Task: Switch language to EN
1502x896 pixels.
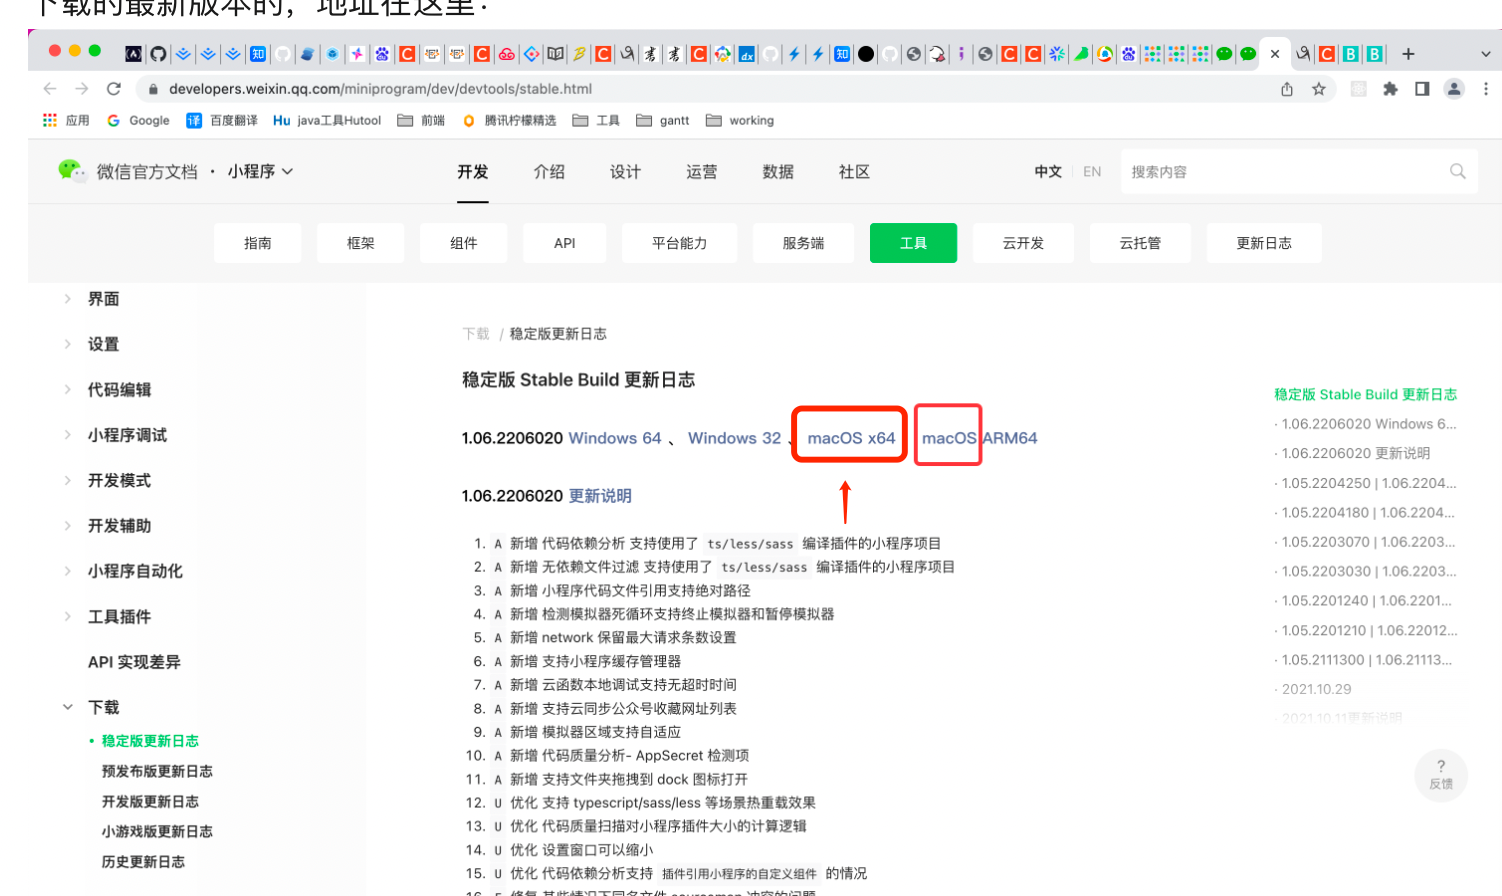Action: click(1092, 171)
